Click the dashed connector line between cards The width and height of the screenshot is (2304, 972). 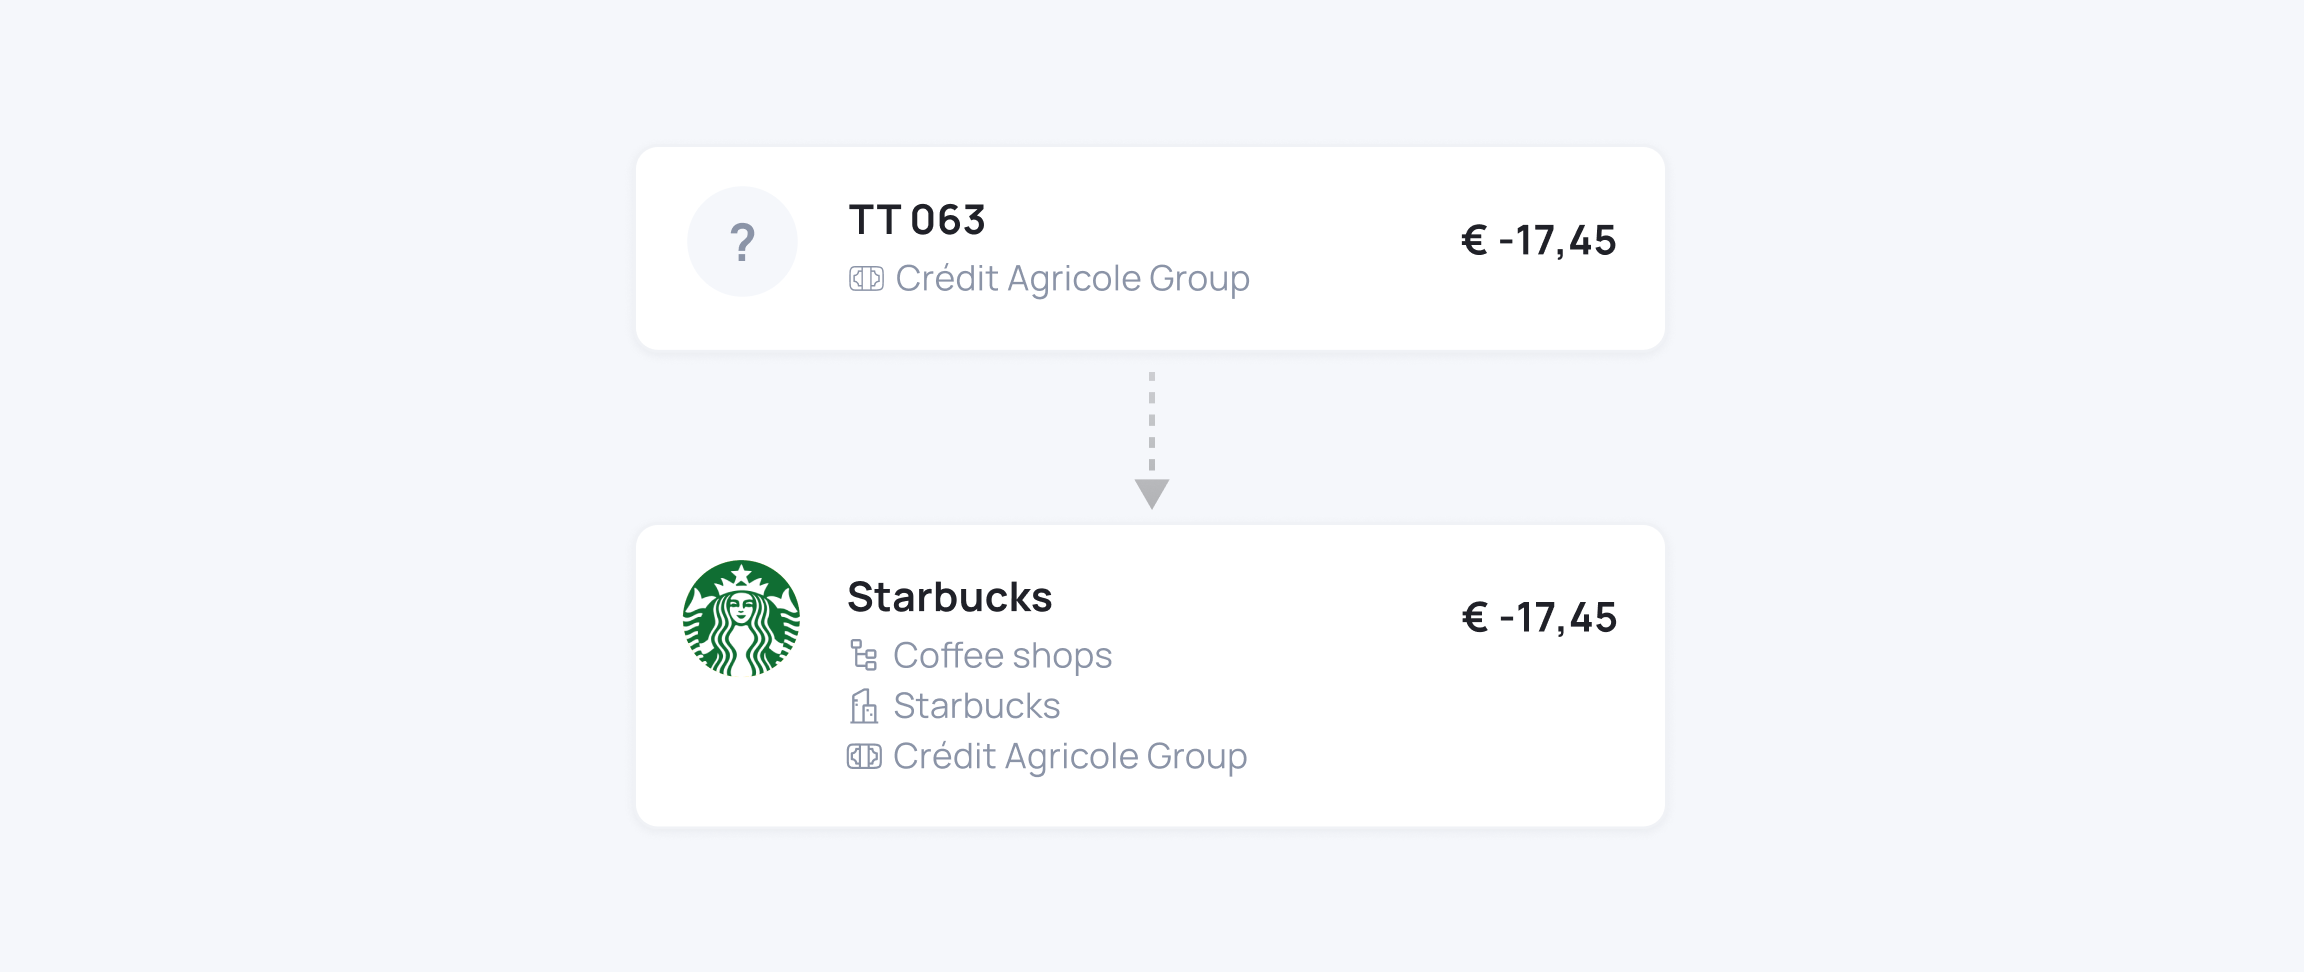coord(1152,420)
